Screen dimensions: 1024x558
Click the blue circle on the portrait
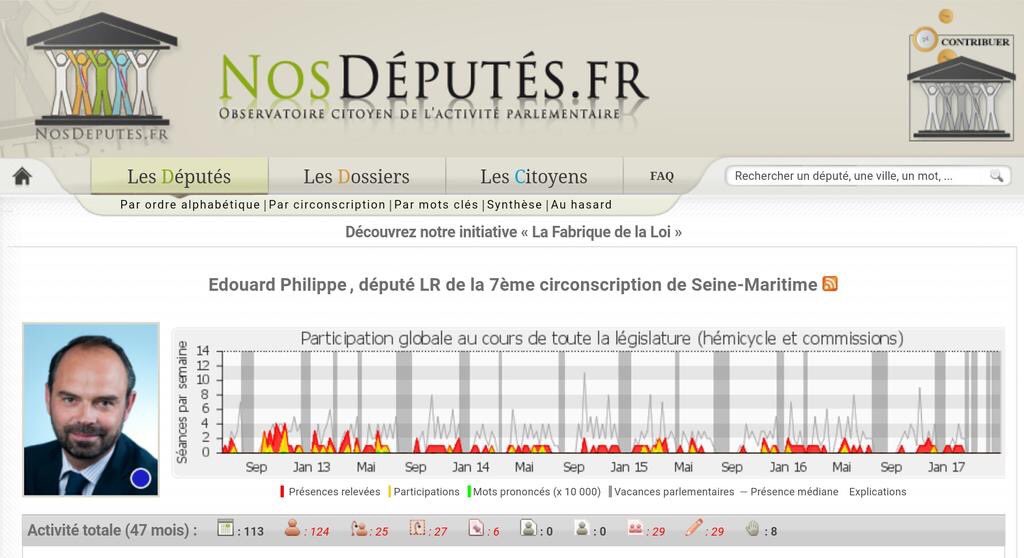140,478
